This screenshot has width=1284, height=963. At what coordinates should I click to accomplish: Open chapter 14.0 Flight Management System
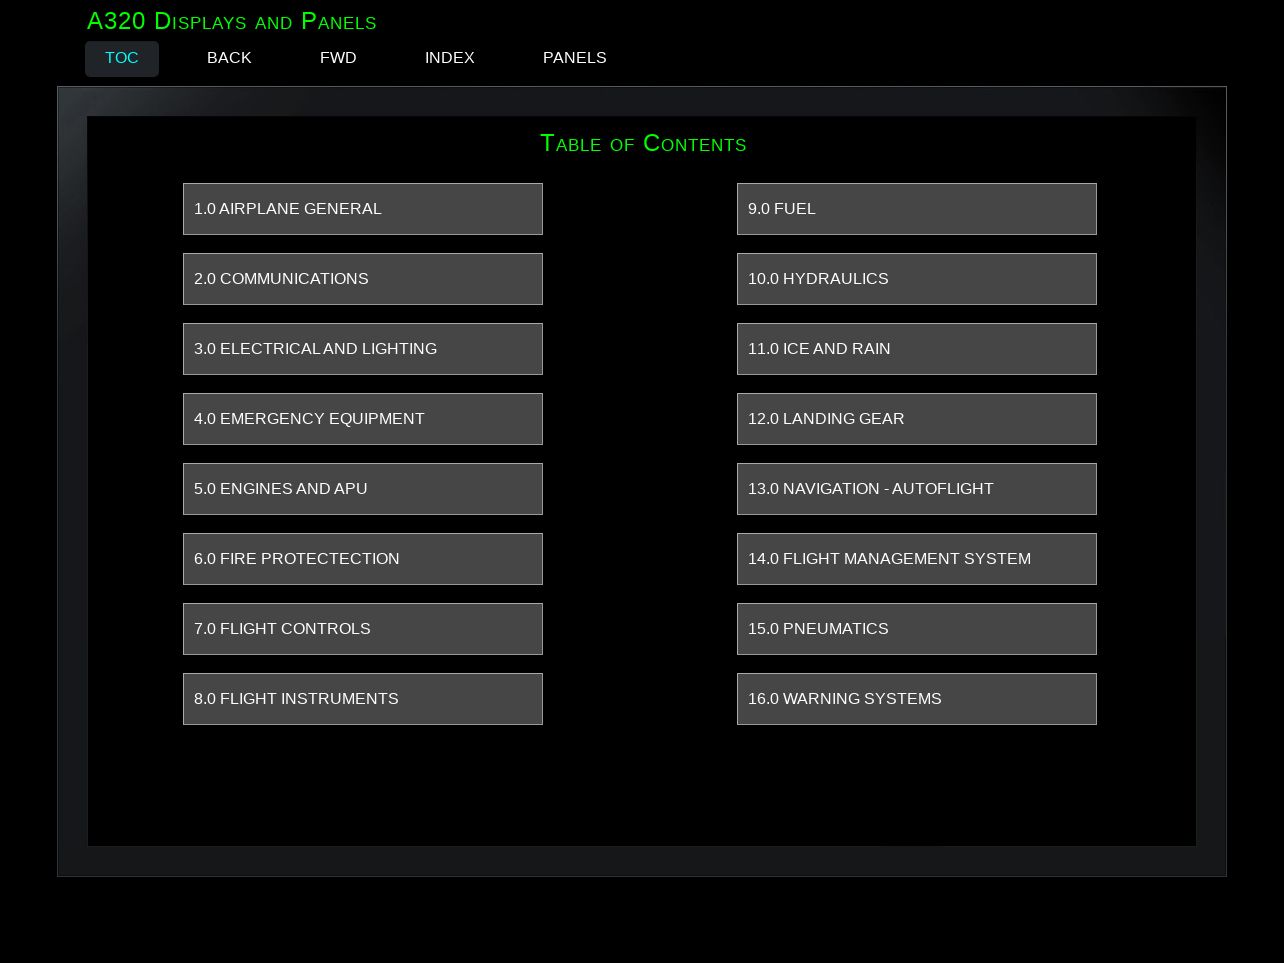(x=917, y=559)
